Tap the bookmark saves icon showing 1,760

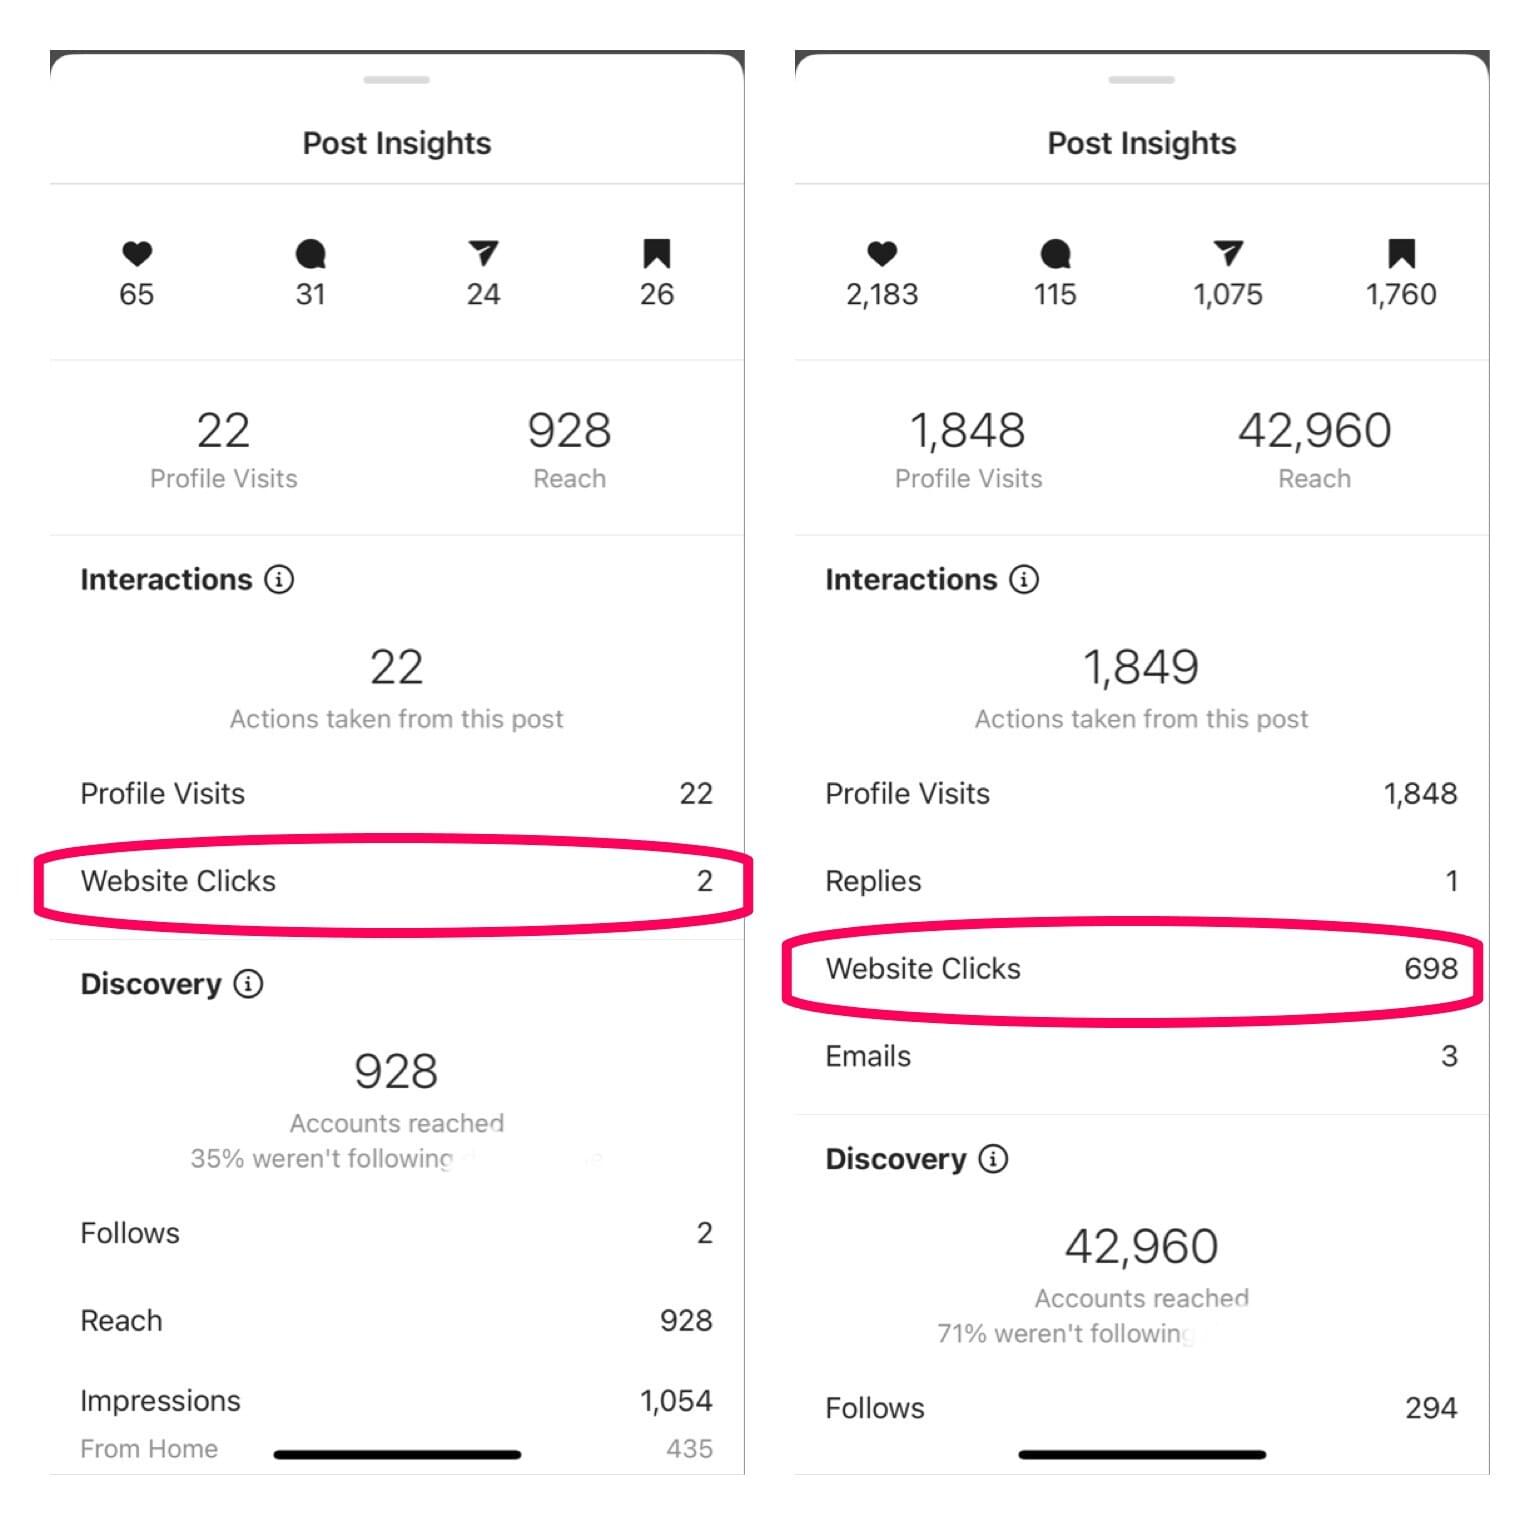point(1402,254)
